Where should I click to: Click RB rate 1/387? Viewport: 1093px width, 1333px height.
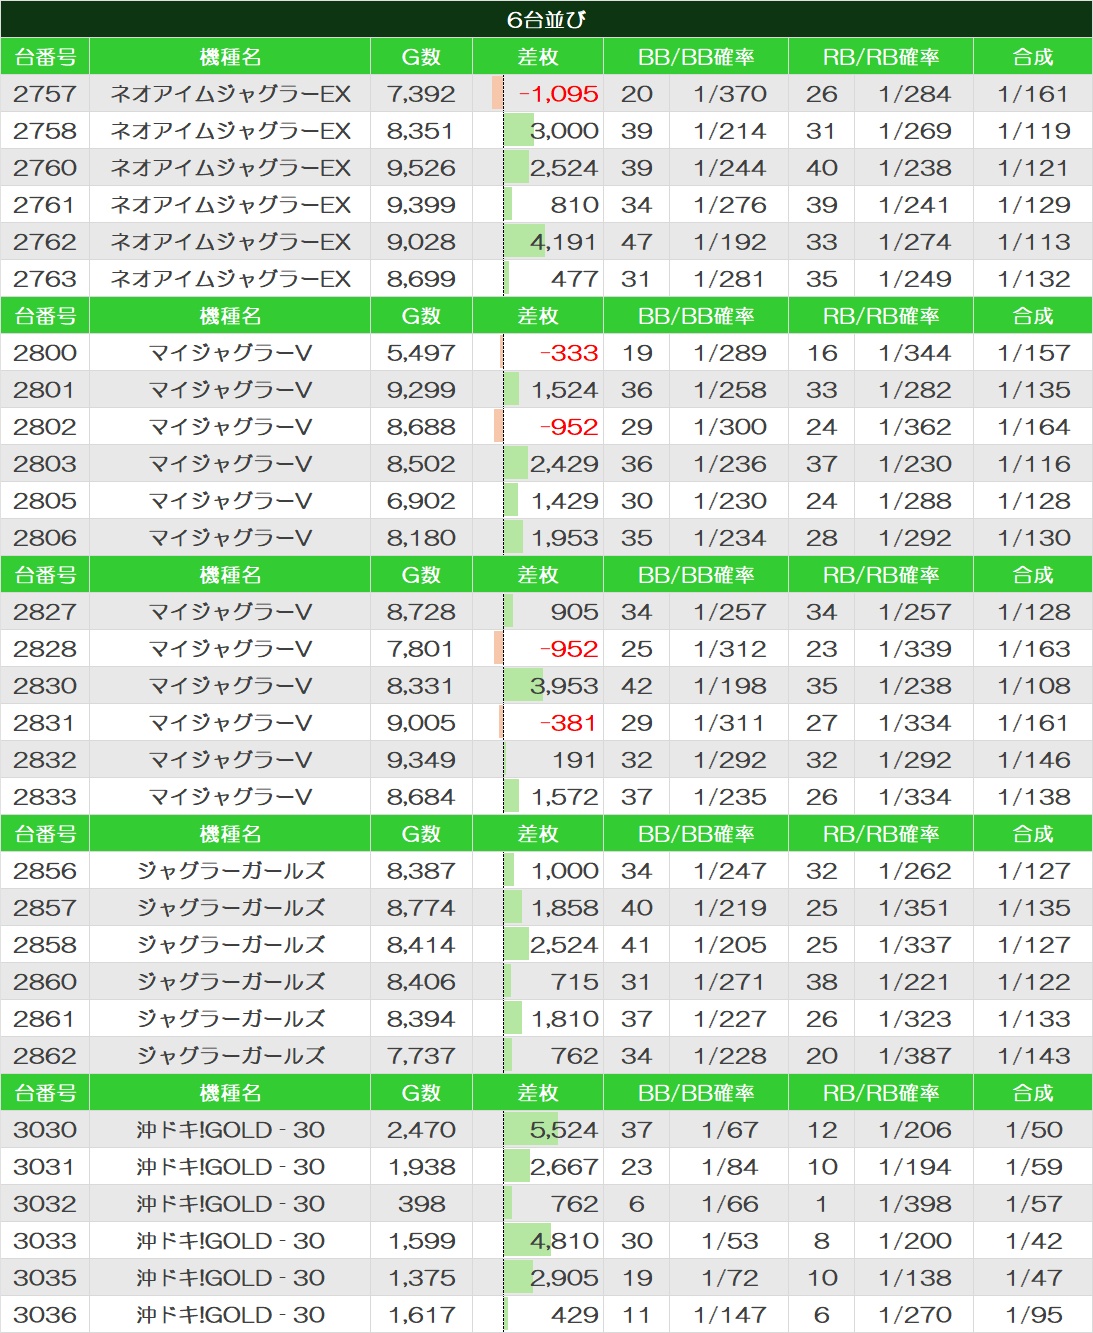pos(915,1056)
